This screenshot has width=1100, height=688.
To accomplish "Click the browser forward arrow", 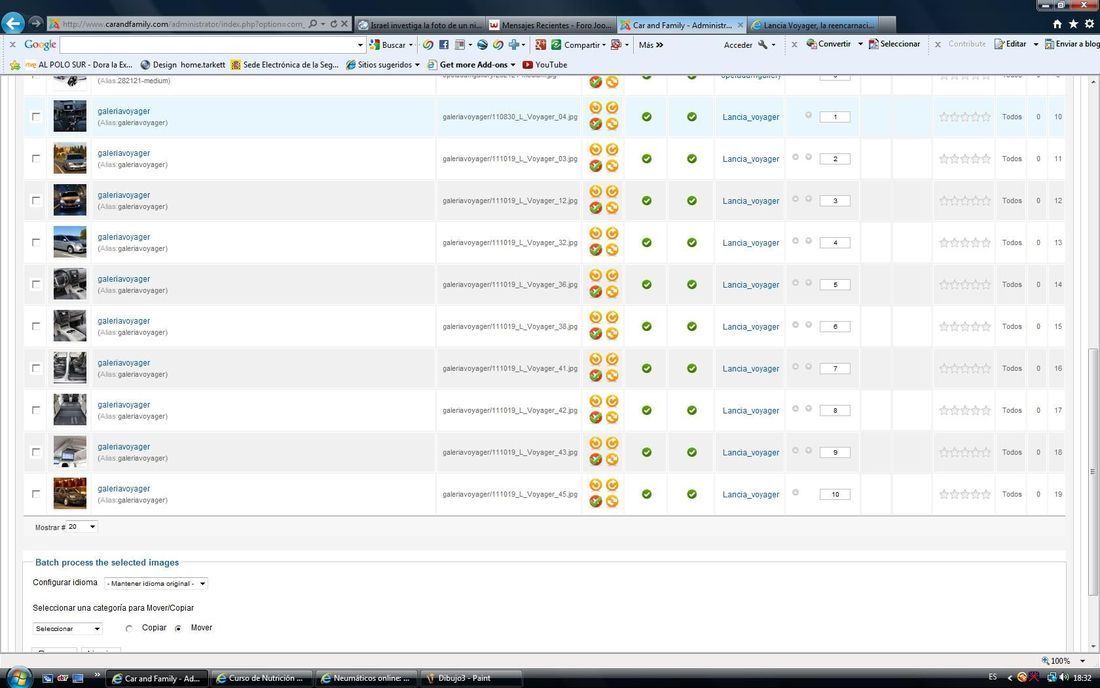I will [35, 23].
